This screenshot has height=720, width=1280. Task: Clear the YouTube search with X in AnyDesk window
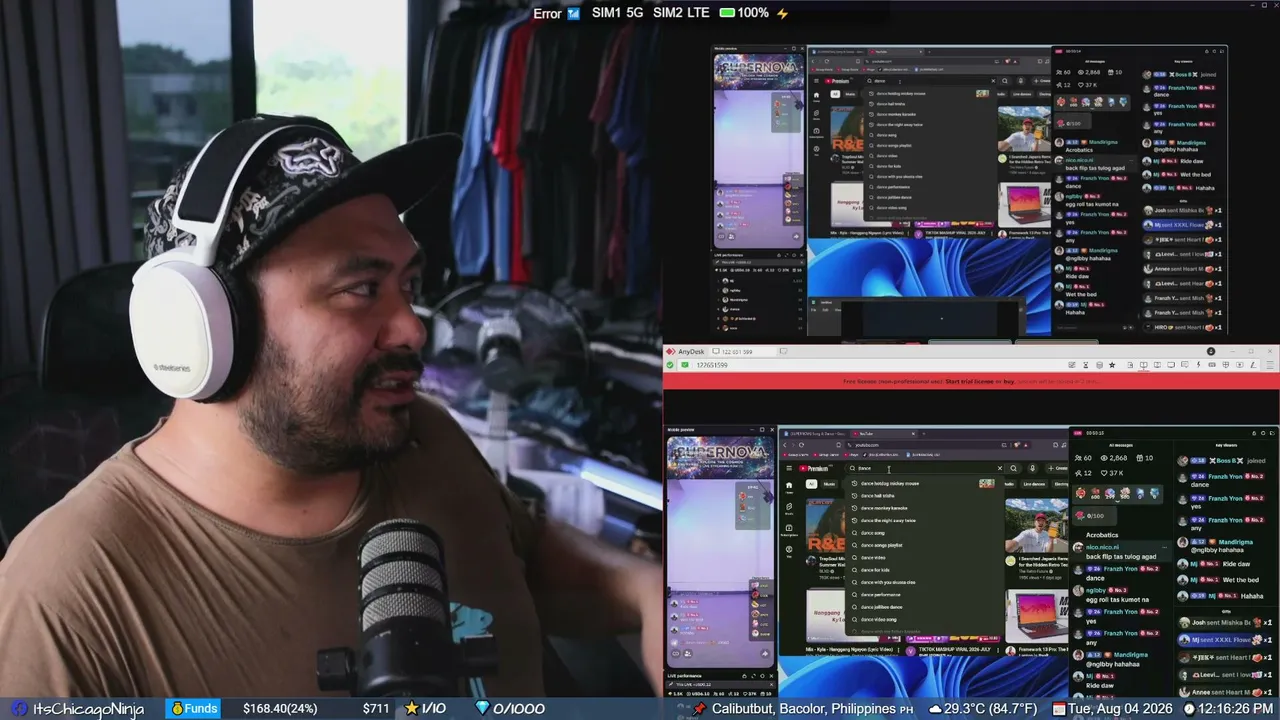999,468
